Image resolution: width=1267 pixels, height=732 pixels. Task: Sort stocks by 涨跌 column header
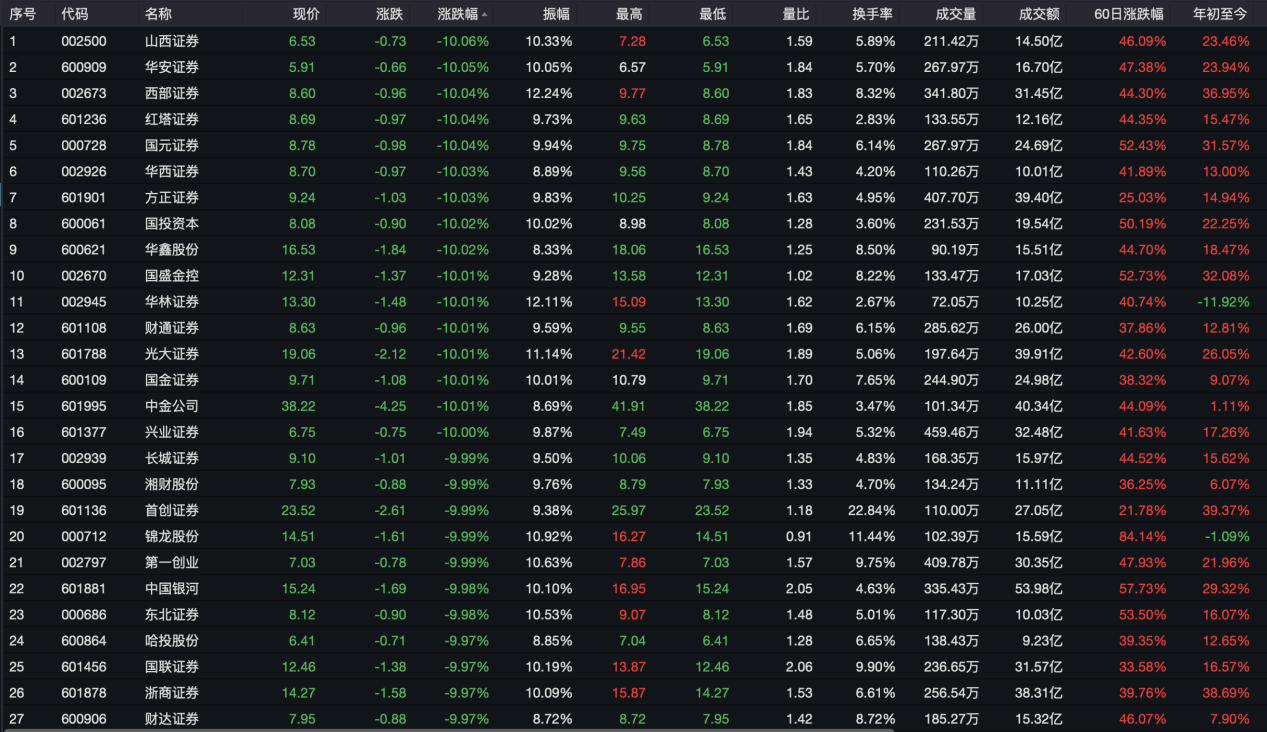point(390,14)
